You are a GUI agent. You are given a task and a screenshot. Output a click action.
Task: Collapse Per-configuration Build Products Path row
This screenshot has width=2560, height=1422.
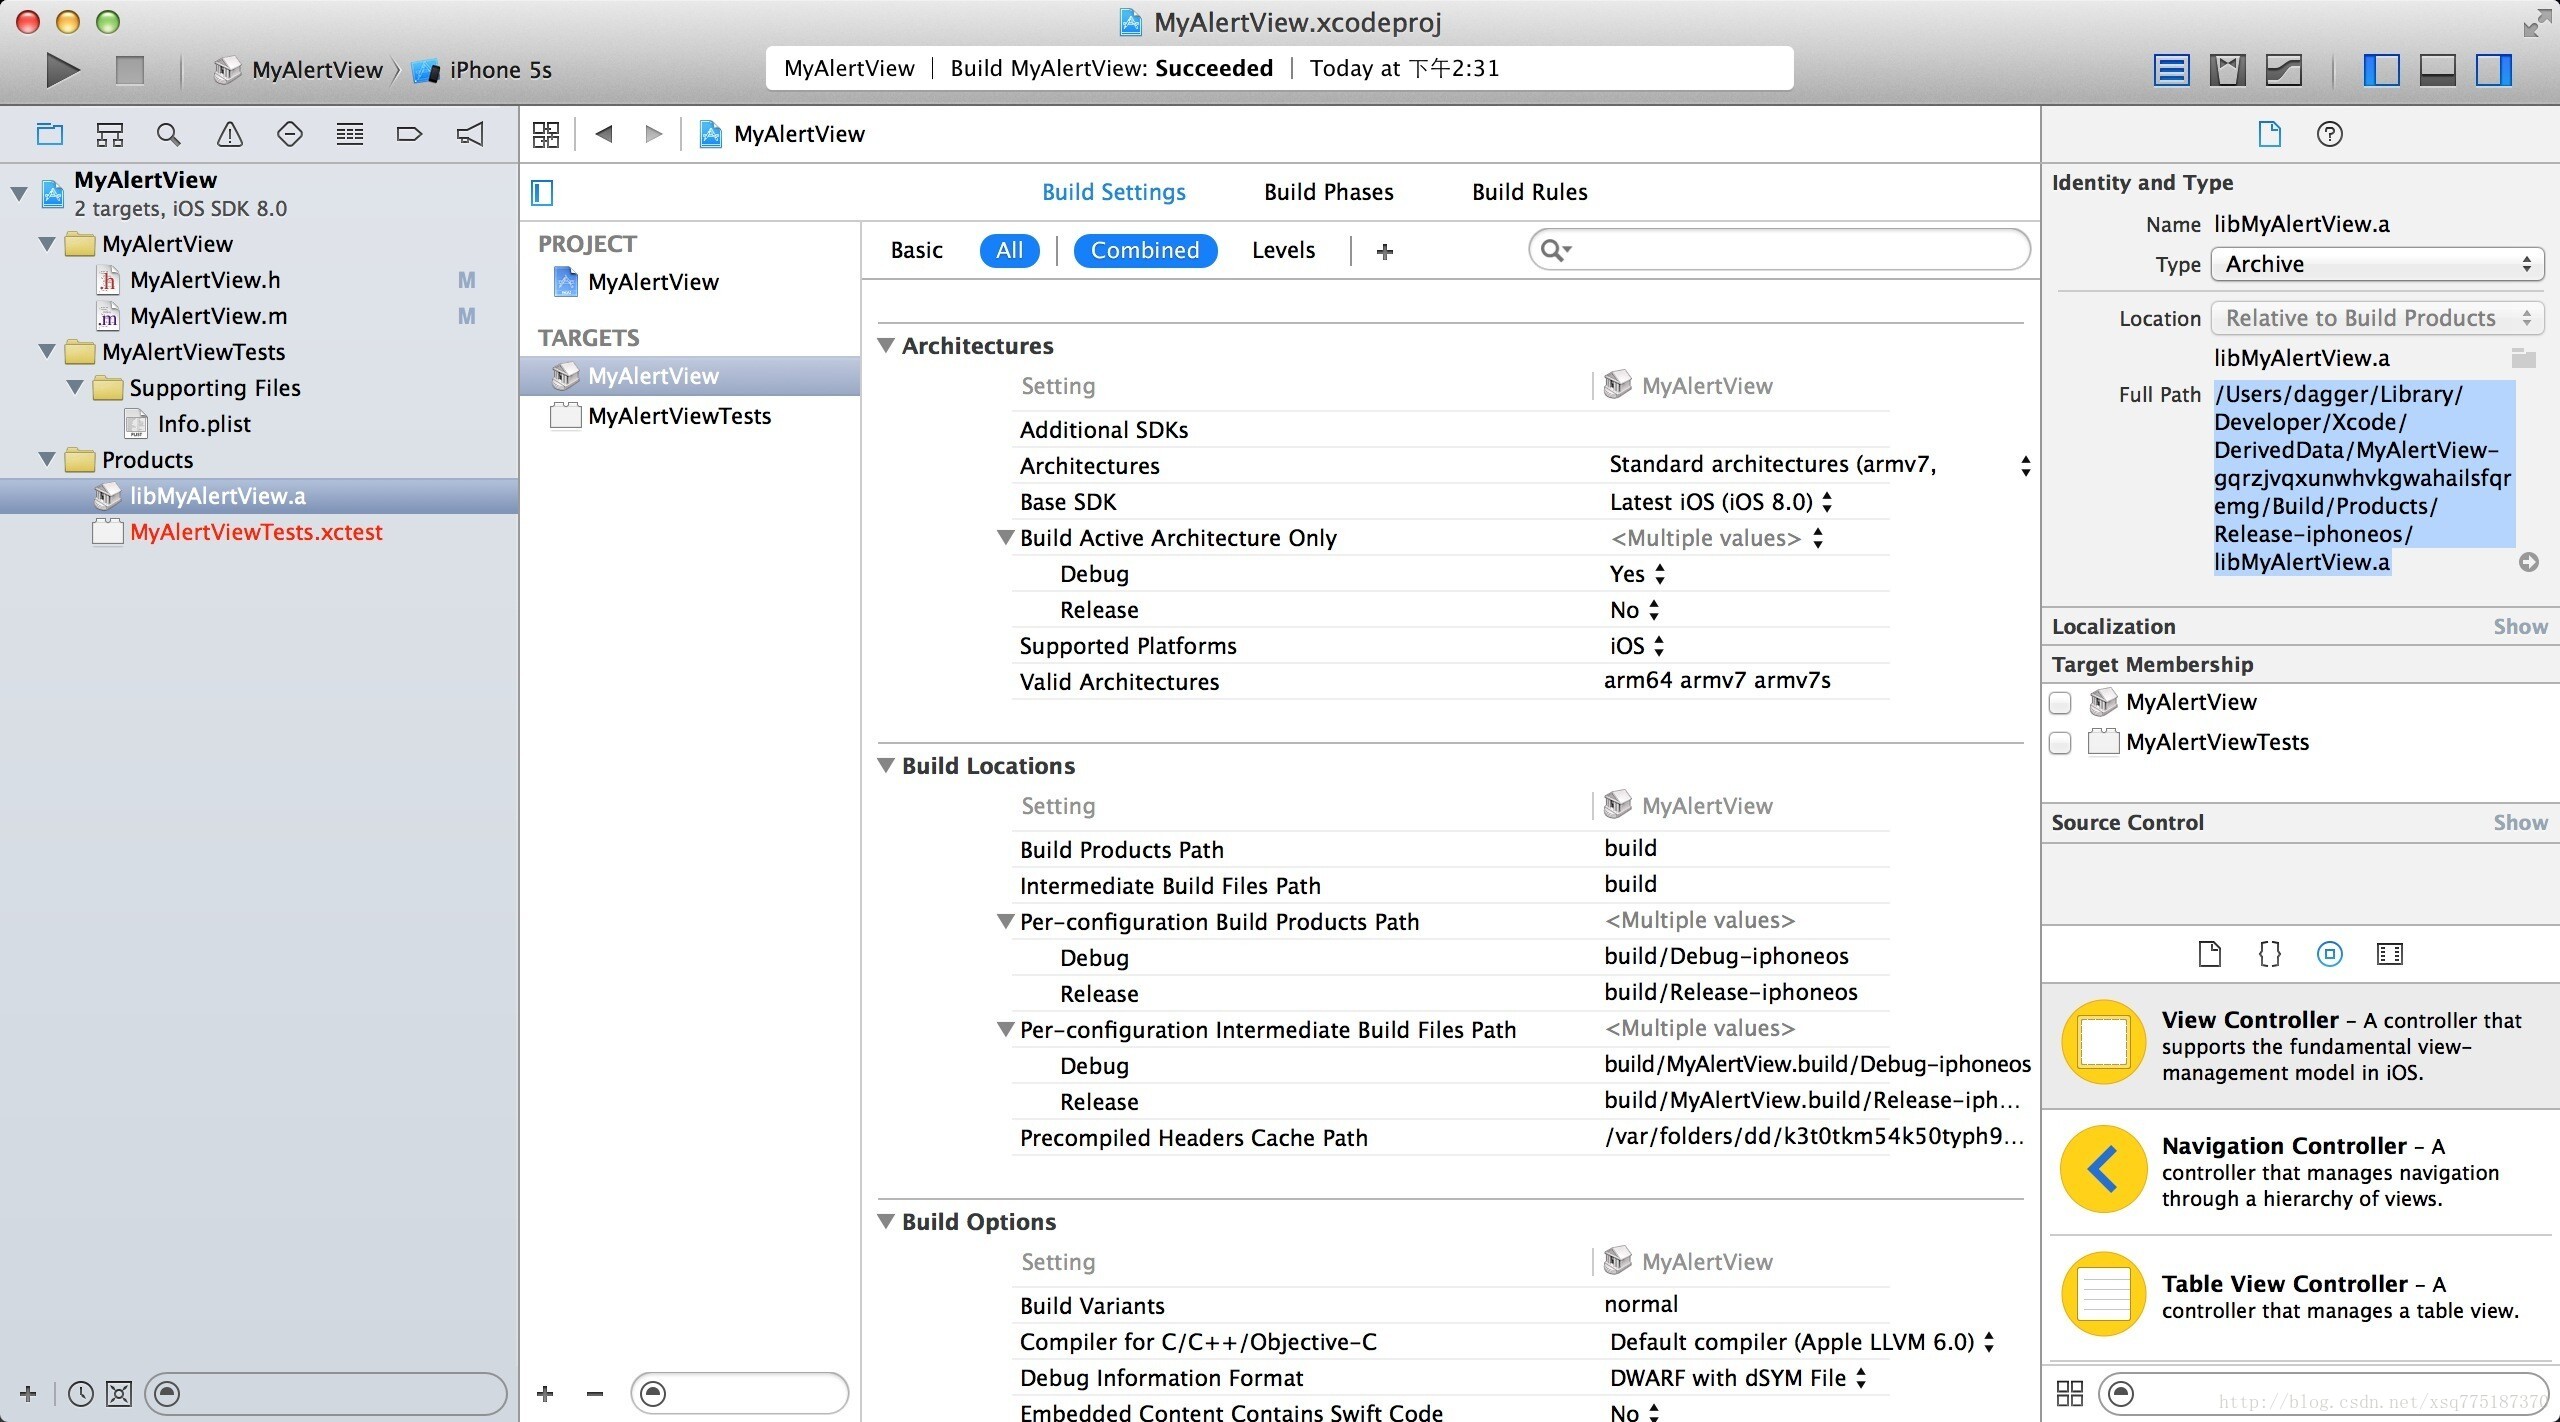tap(1006, 921)
